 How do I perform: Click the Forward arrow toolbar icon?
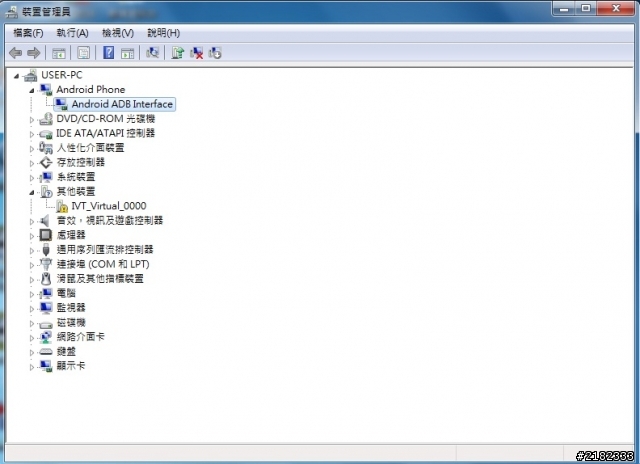pos(33,53)
